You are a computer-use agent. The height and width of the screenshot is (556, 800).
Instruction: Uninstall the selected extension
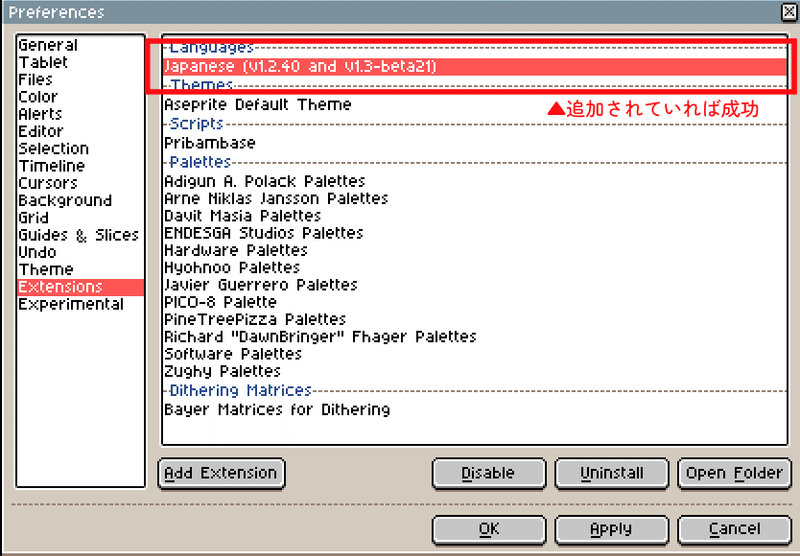click(611, 473)
